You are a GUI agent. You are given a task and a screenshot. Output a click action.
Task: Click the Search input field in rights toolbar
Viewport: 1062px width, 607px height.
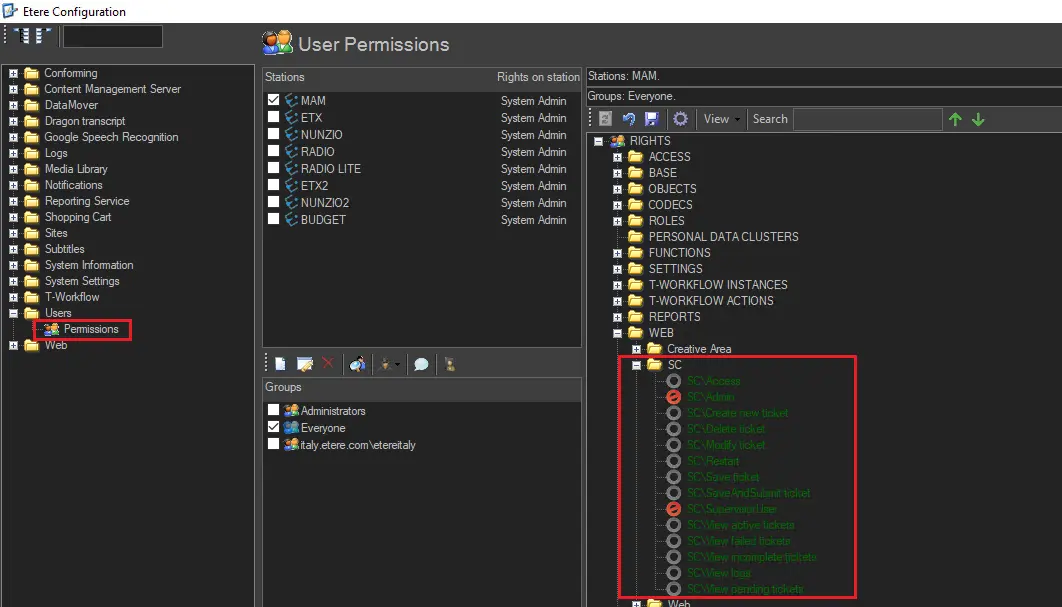click(867, 119)
